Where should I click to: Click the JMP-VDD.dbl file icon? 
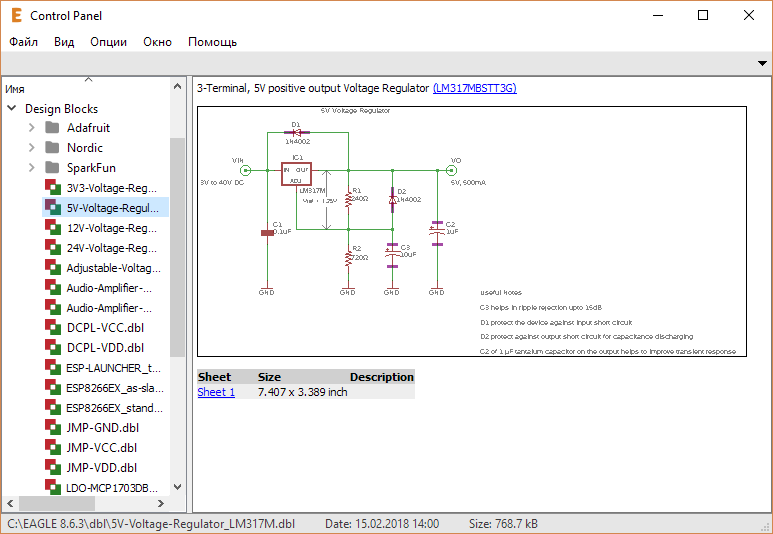(53, 467)
